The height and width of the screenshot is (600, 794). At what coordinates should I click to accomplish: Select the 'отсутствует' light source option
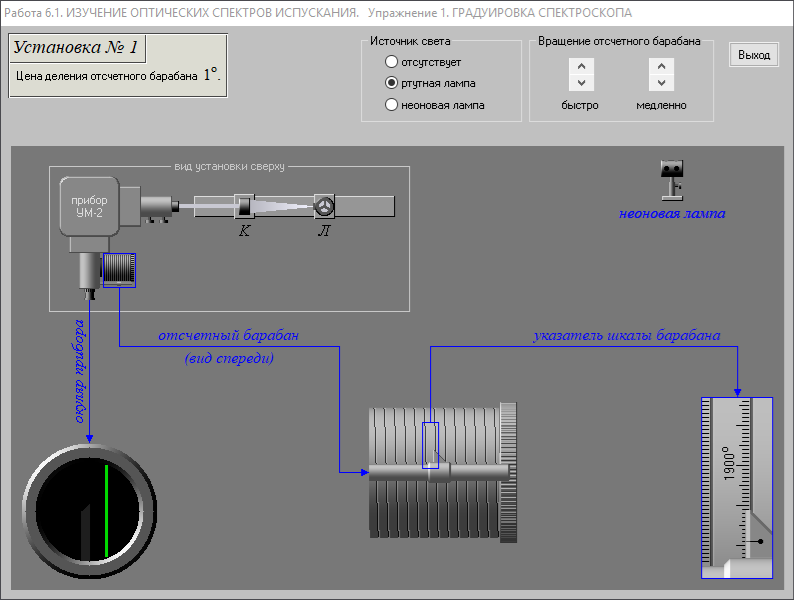tap(392, 62)
